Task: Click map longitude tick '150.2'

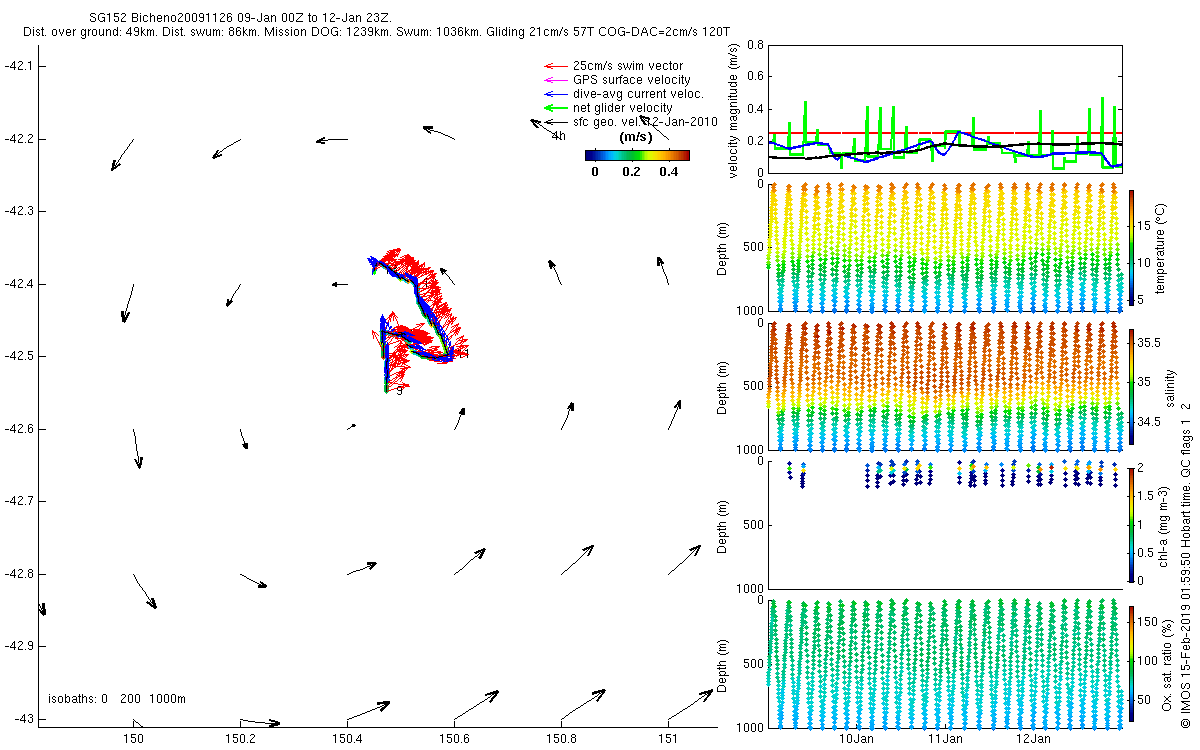Action: click(x=240, y=738)
